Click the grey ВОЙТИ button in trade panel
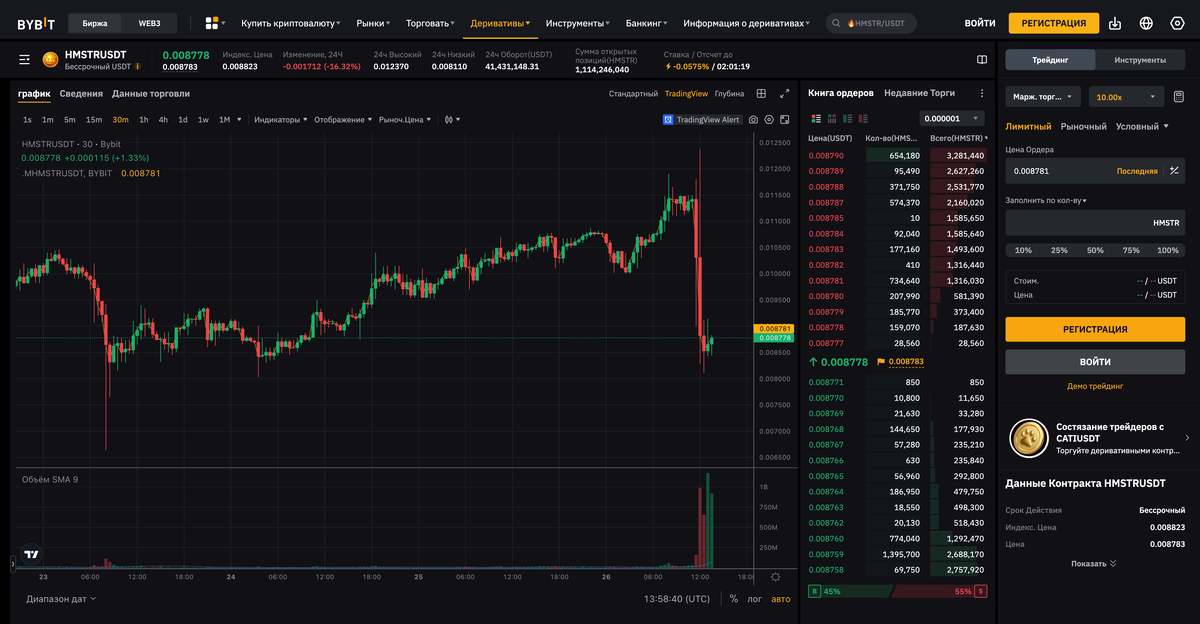The height and width of the screenshot is (624, 1200). click(x=1095, y=361)
